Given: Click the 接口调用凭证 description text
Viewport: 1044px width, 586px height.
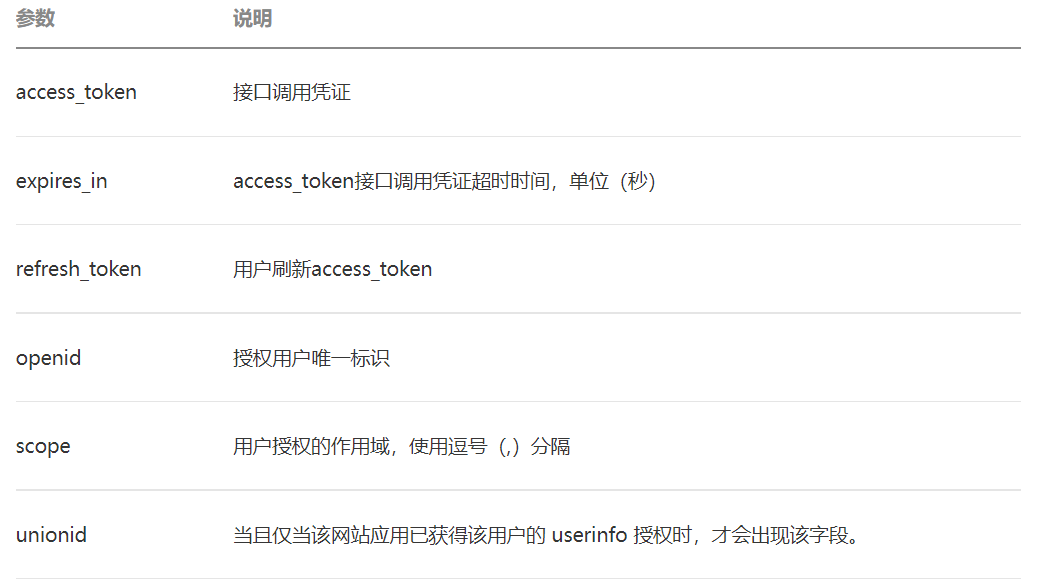Looking at the screenshot, I should [292, 92].
